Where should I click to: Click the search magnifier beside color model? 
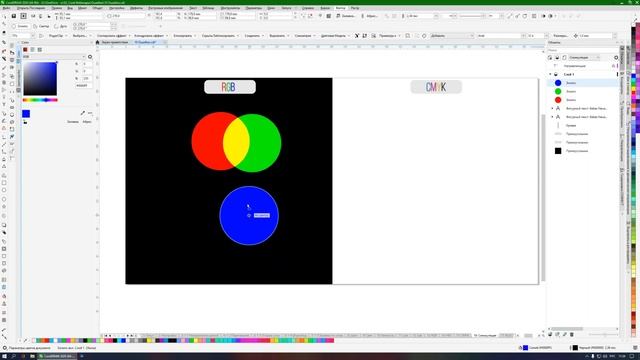point(90,57)
